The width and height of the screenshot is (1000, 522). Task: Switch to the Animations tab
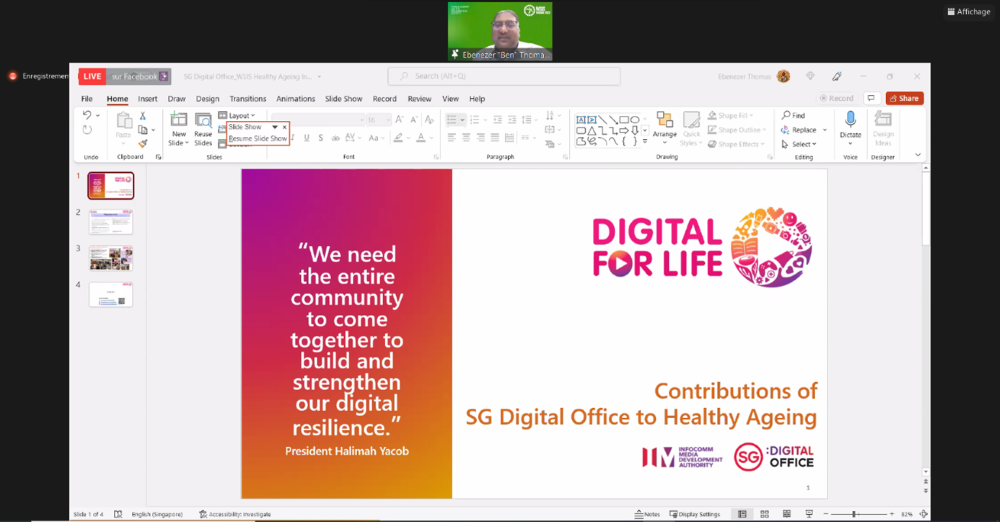(295, 99)
